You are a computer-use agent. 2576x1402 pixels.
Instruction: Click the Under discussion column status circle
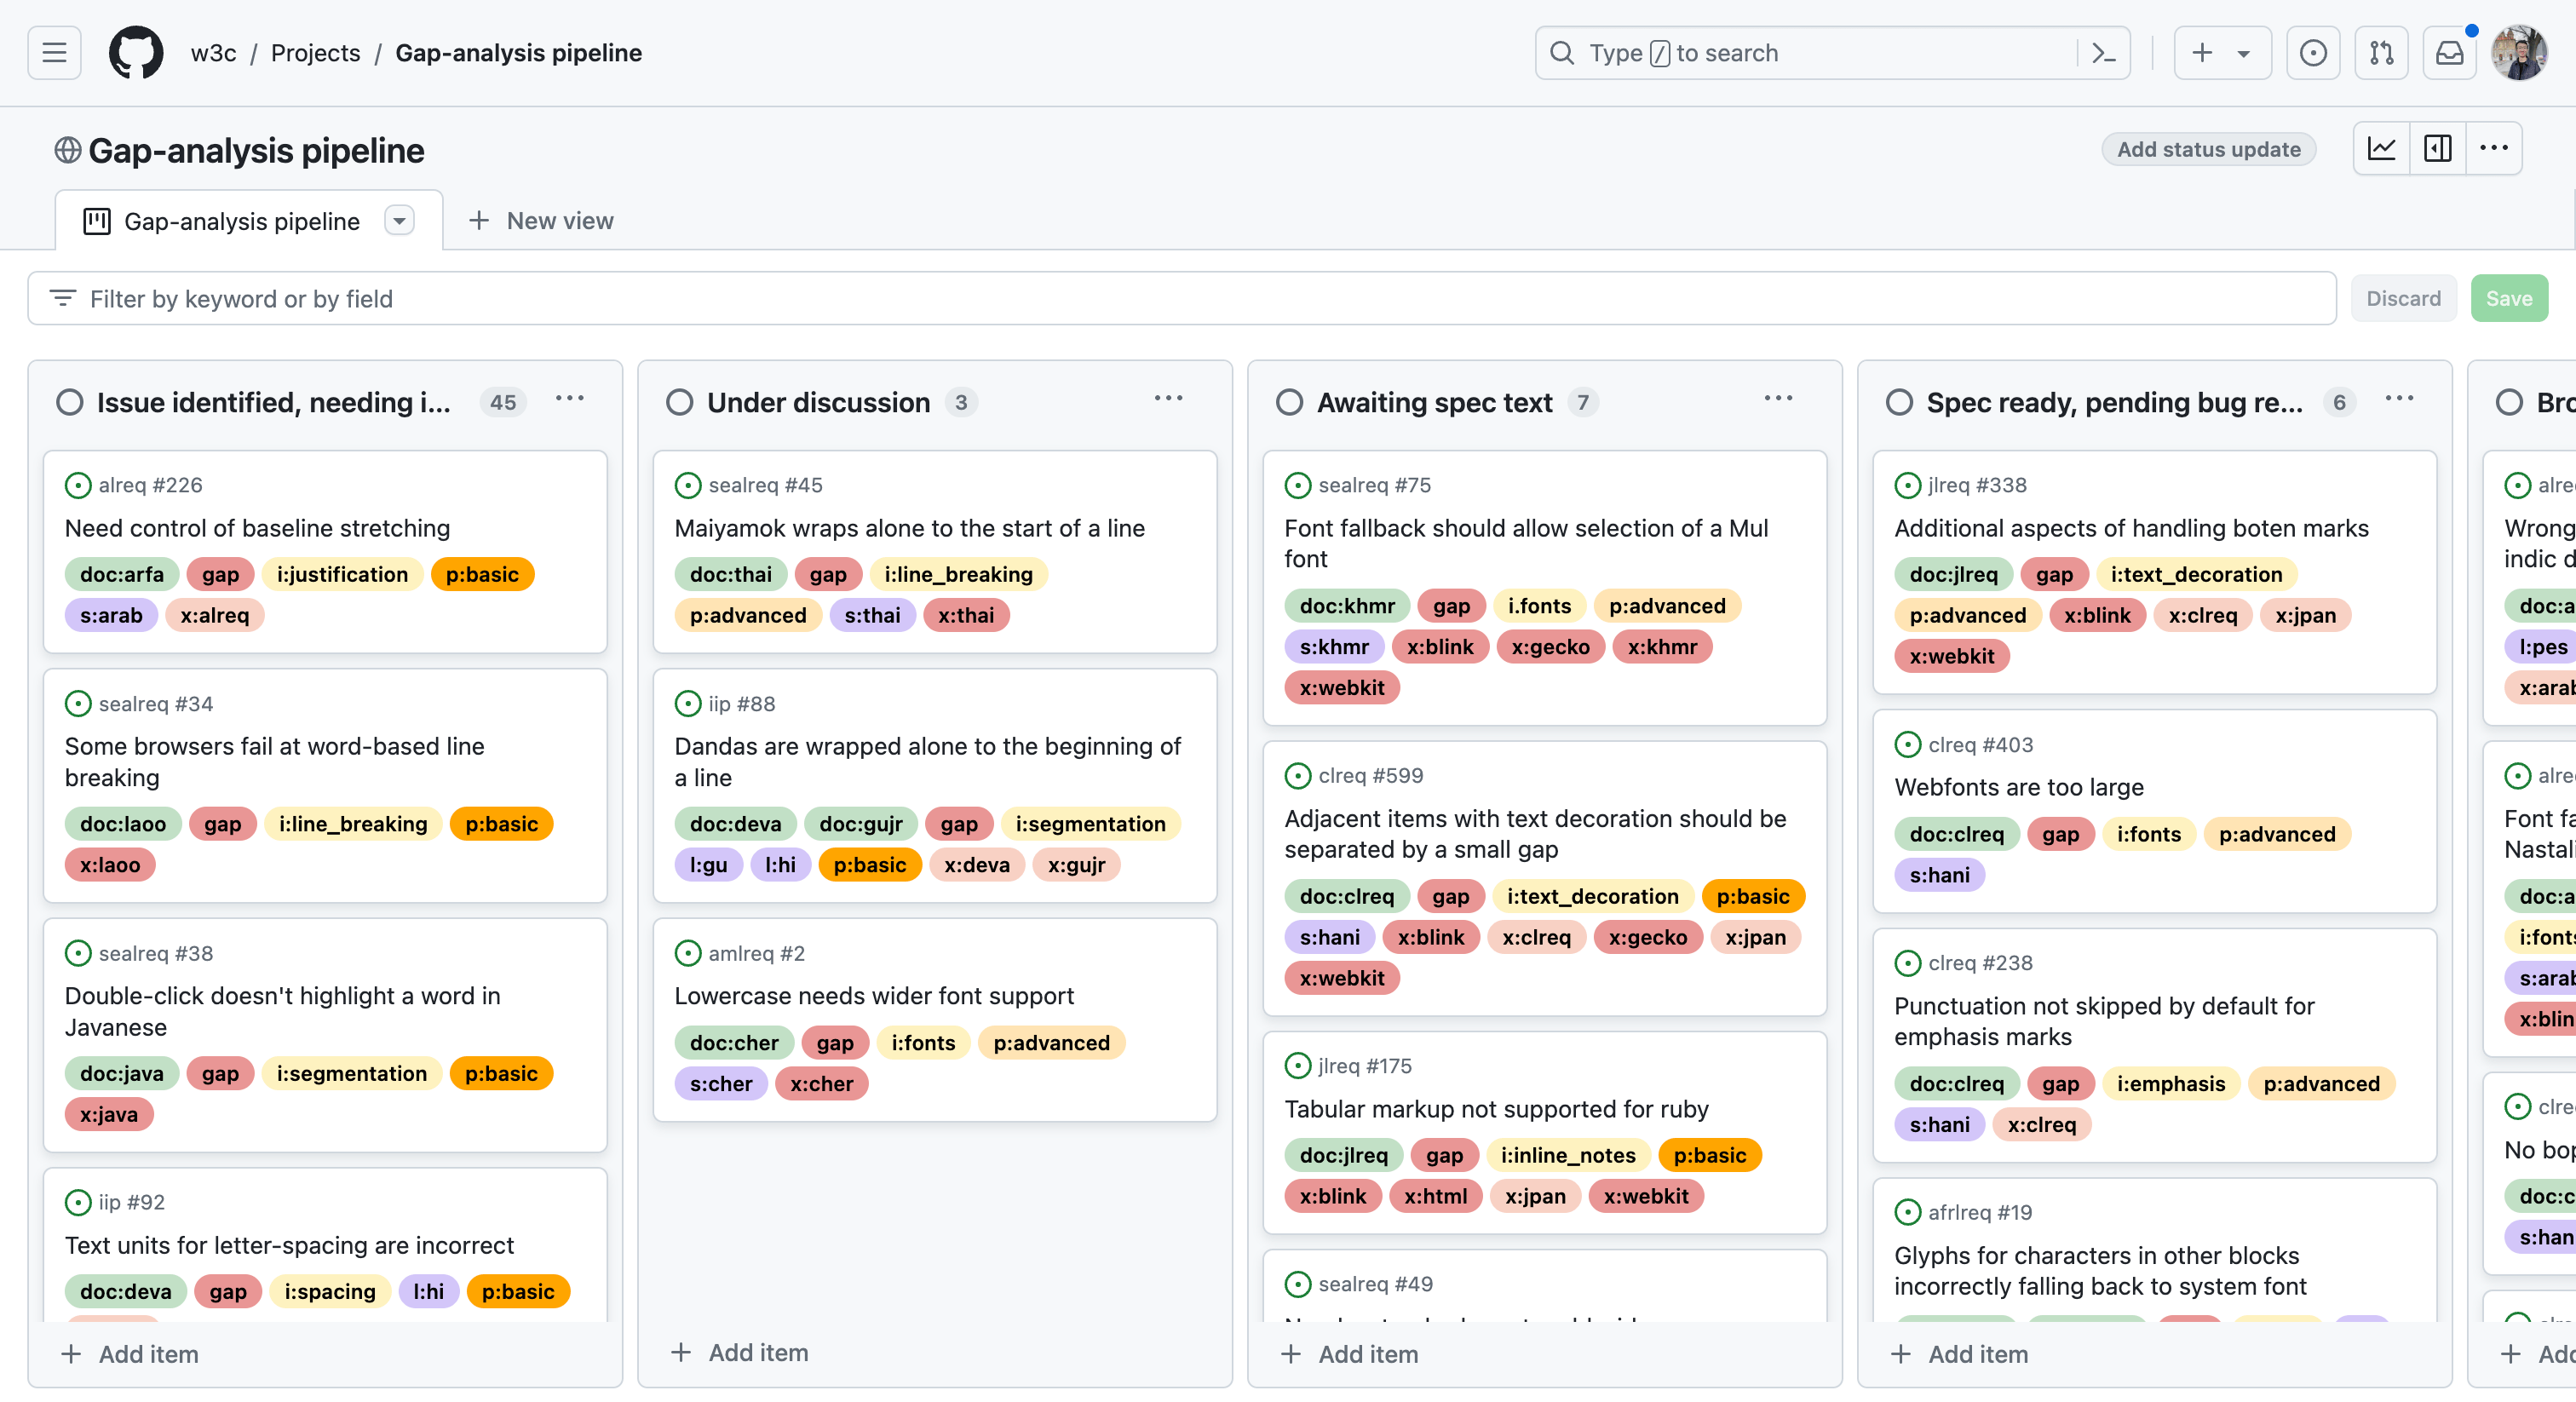point(680,402)
